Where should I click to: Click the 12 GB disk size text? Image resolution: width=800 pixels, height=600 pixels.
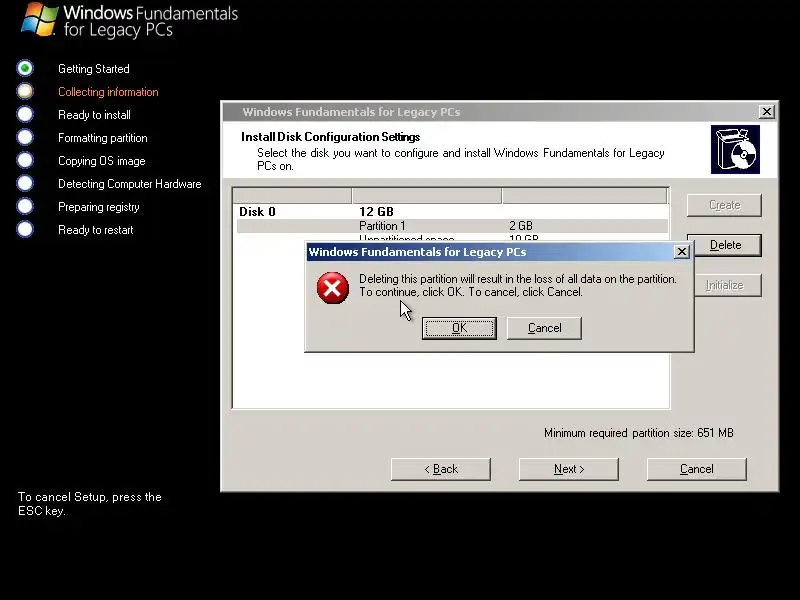(376, 211)
